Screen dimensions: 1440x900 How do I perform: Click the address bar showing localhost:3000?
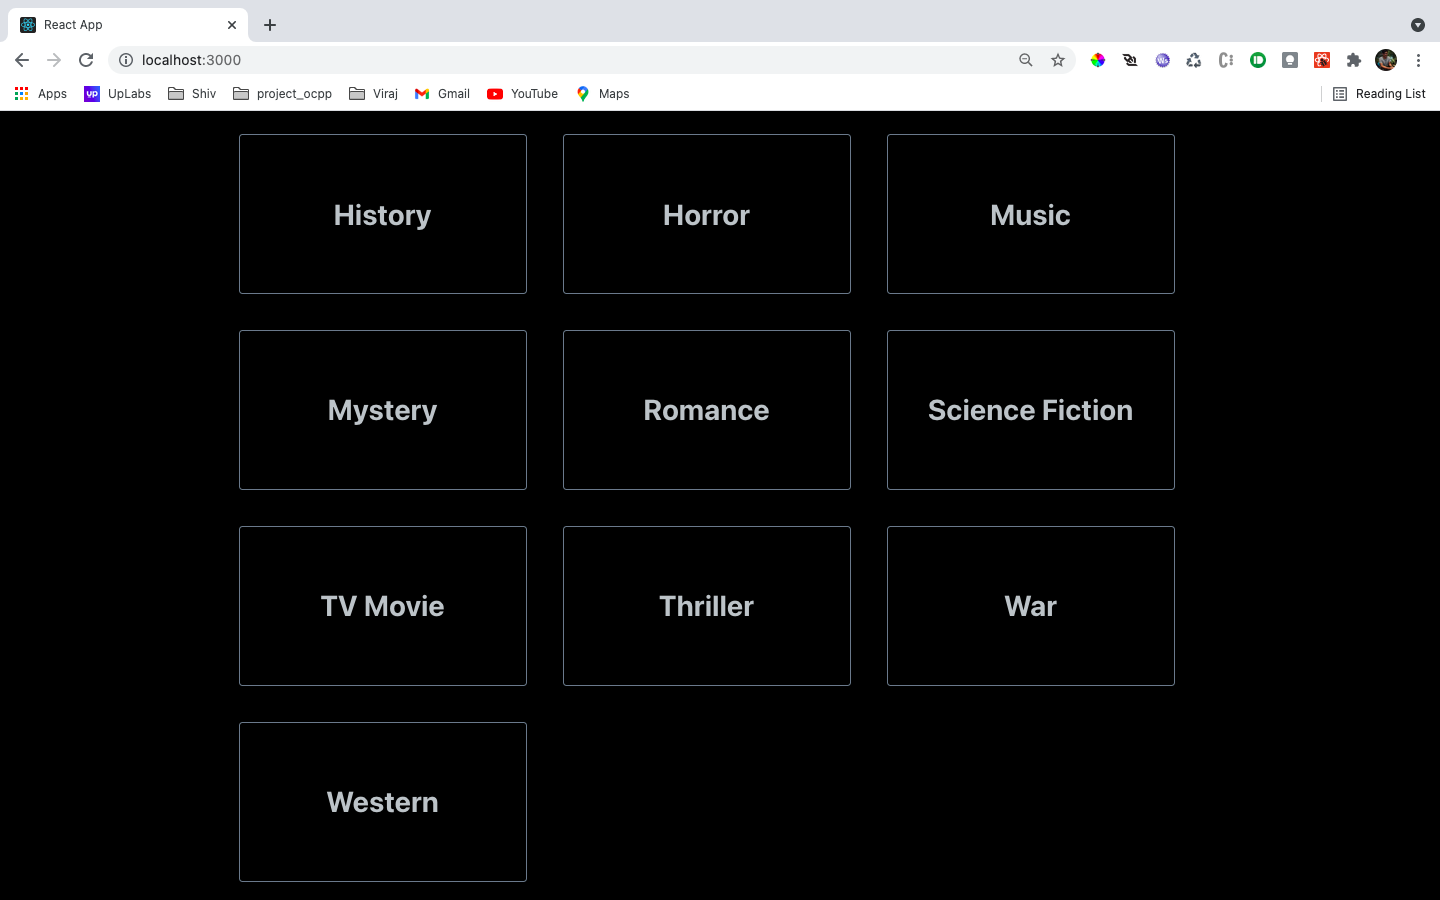[x=192, y=60]
